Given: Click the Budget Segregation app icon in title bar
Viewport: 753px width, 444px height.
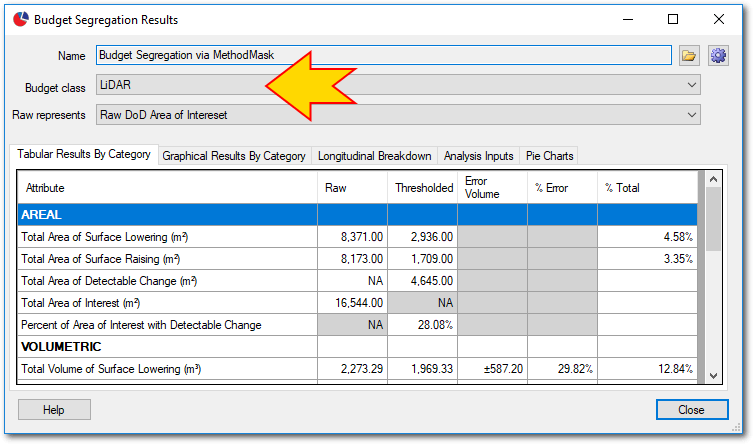Looking at the screenshot, I should (21, 20).
